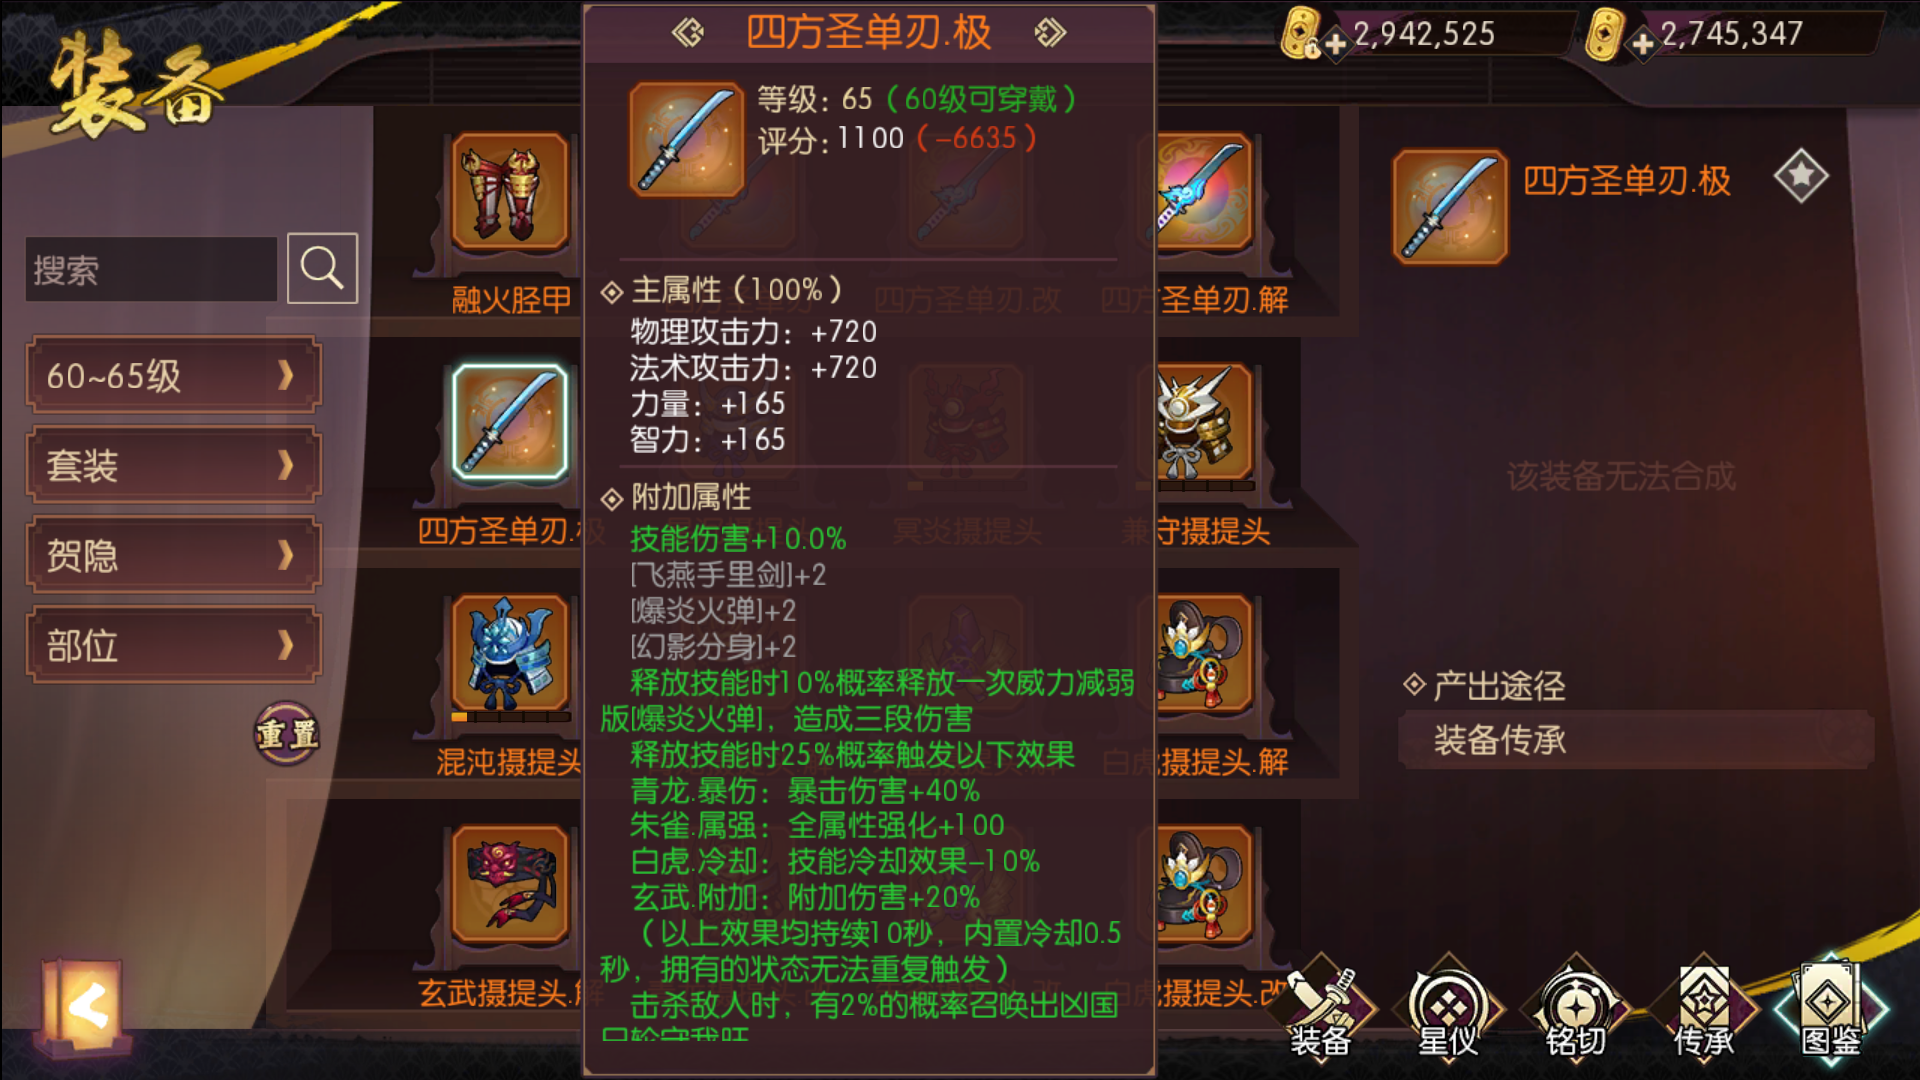
Task: Open the 图鉴 icon in bottom bar
Action: [1832, 1008]
